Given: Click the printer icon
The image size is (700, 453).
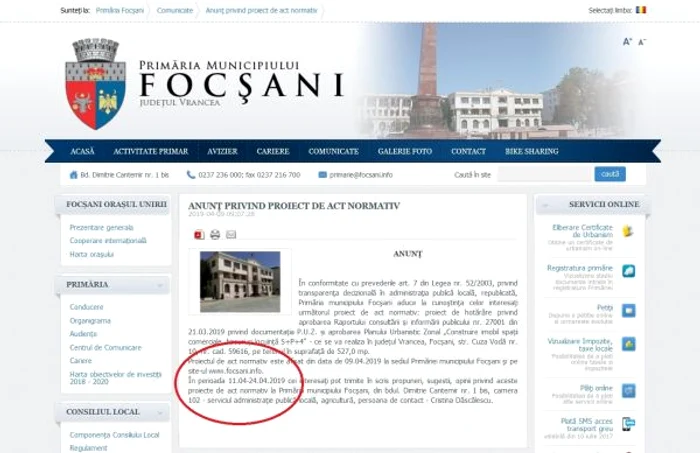Looking at the screenshot, I should point(215,234).
